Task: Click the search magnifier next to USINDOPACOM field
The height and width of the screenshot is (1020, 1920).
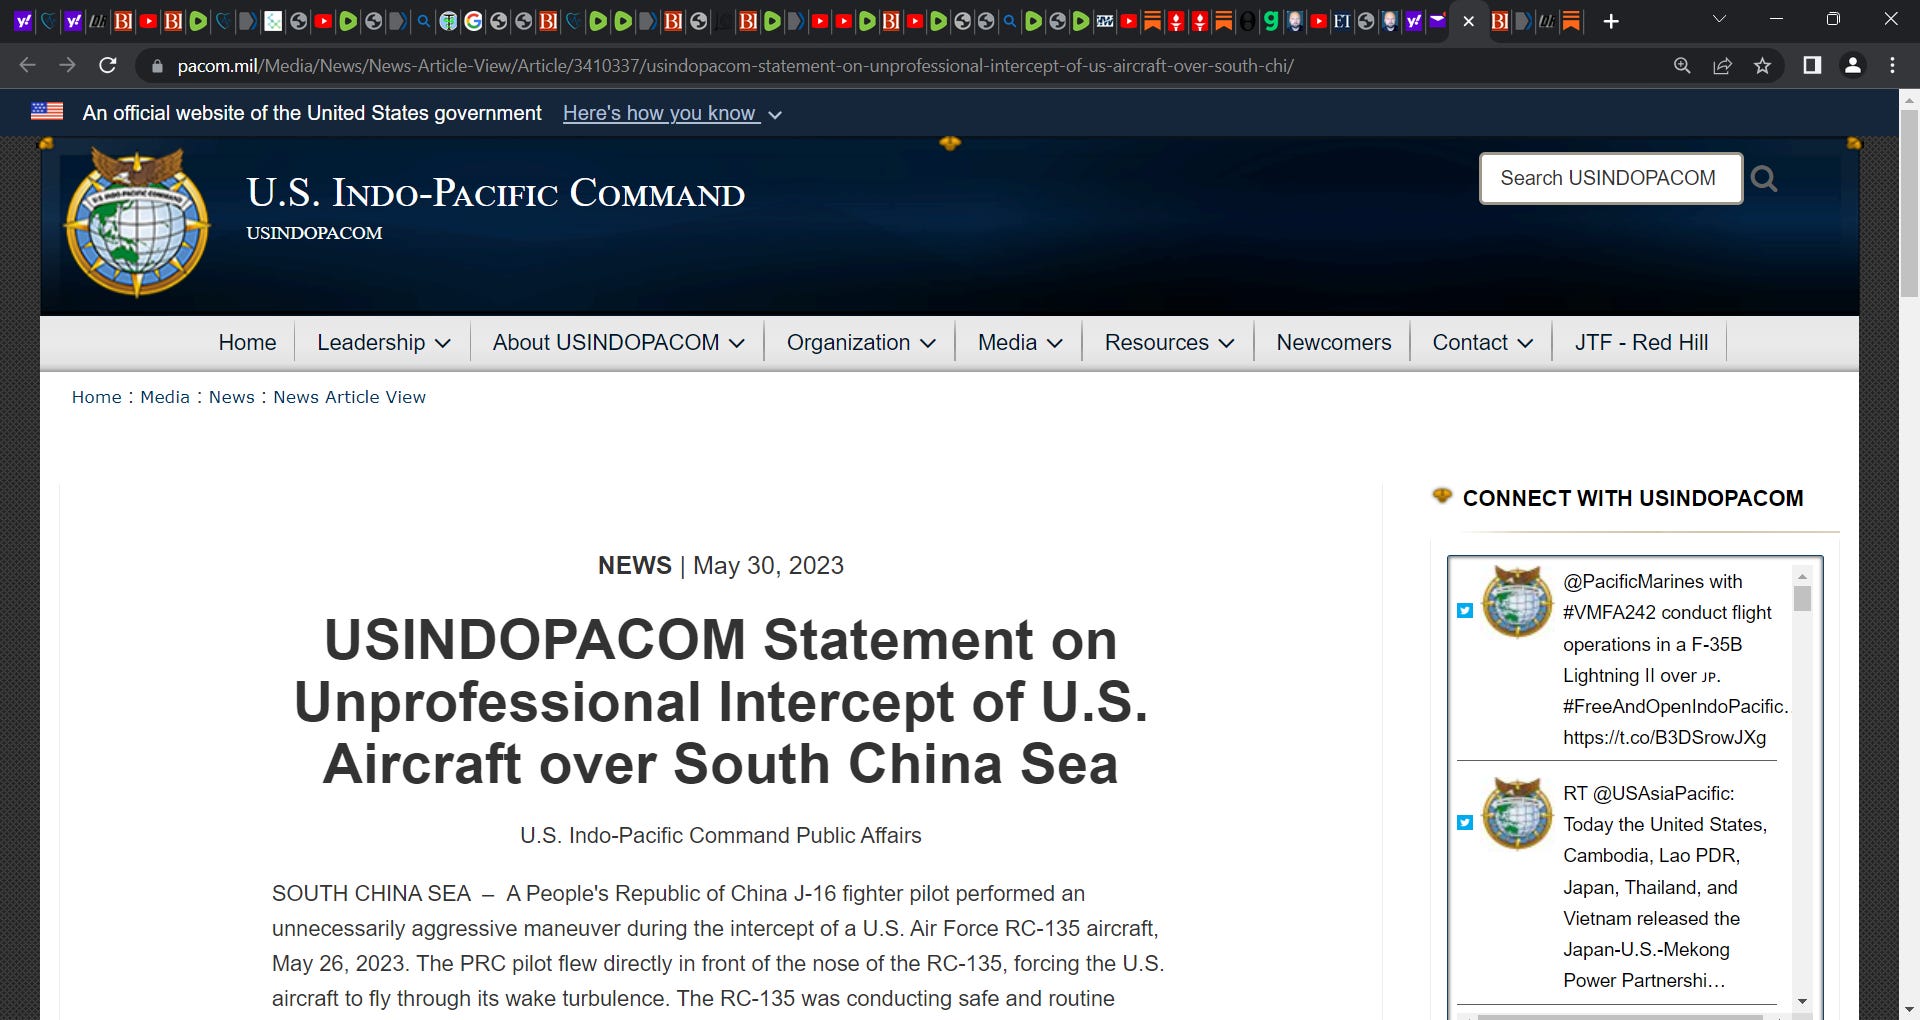Action: (1764, 179)
